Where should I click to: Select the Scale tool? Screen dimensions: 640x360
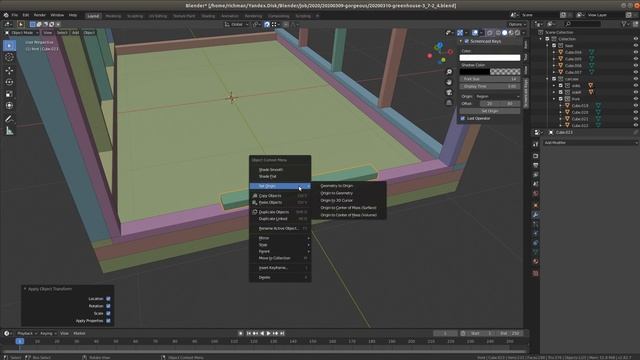(9, 94)
